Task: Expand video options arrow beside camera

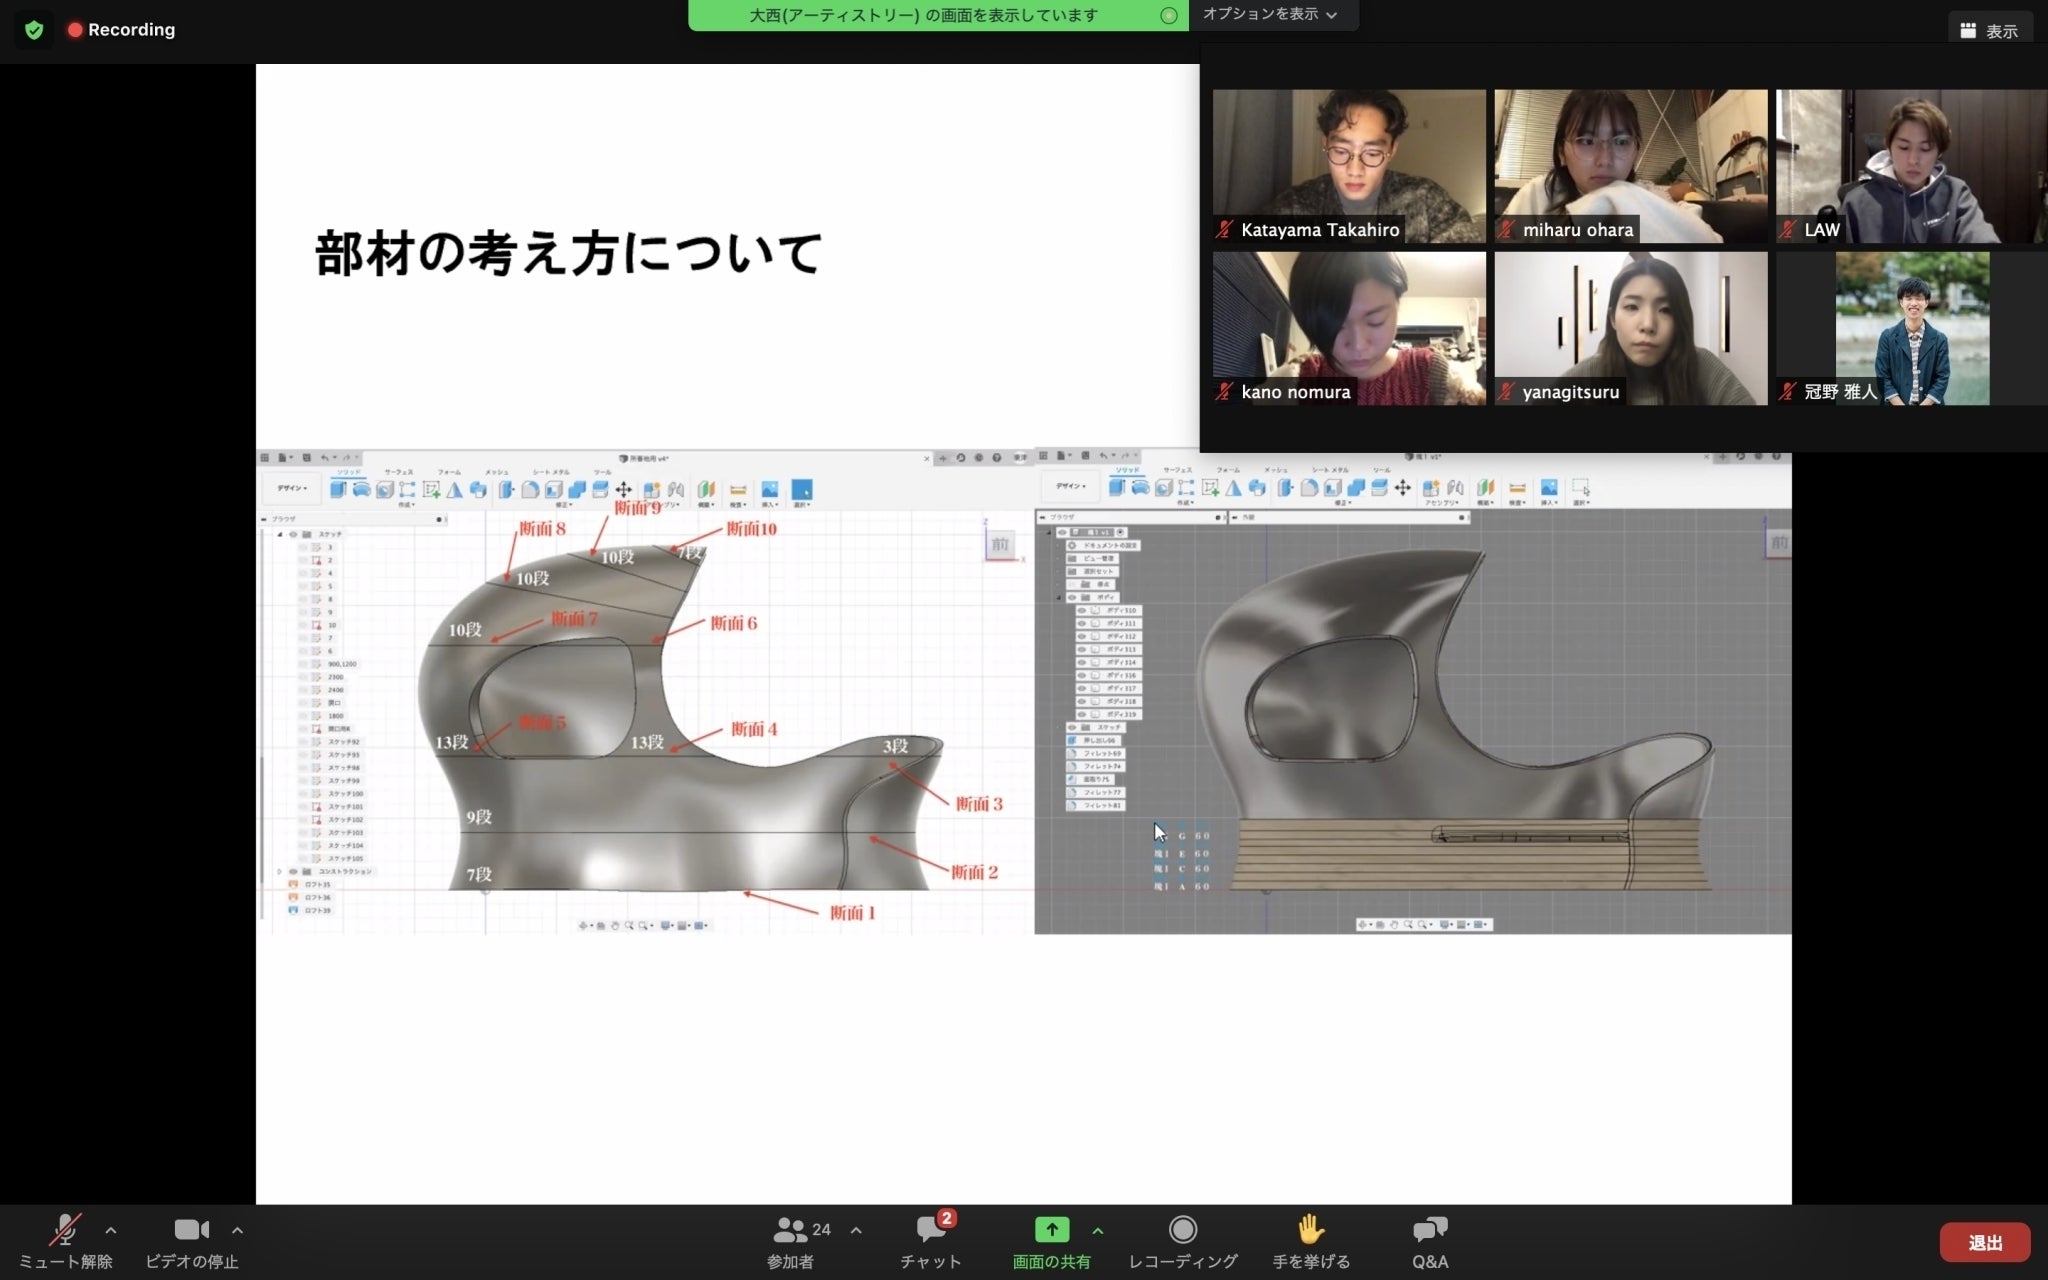Action: click(x=237, y=1230)
